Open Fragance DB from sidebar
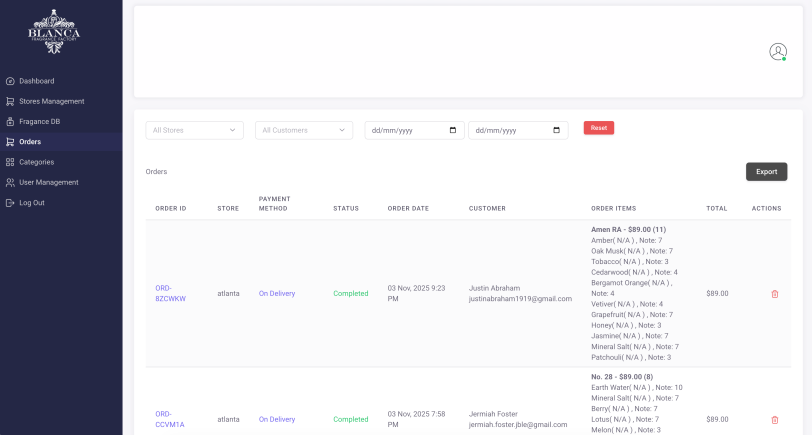812x435 pixels. click(x=39, y=121)
